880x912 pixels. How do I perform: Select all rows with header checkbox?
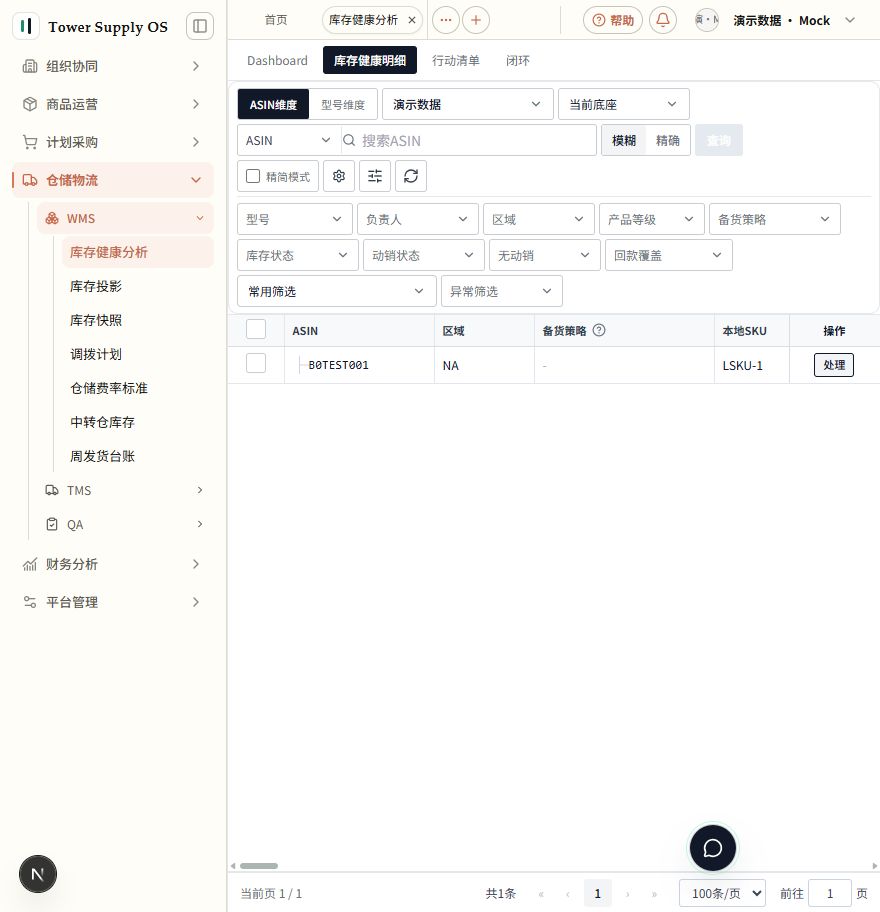(256, 329)
